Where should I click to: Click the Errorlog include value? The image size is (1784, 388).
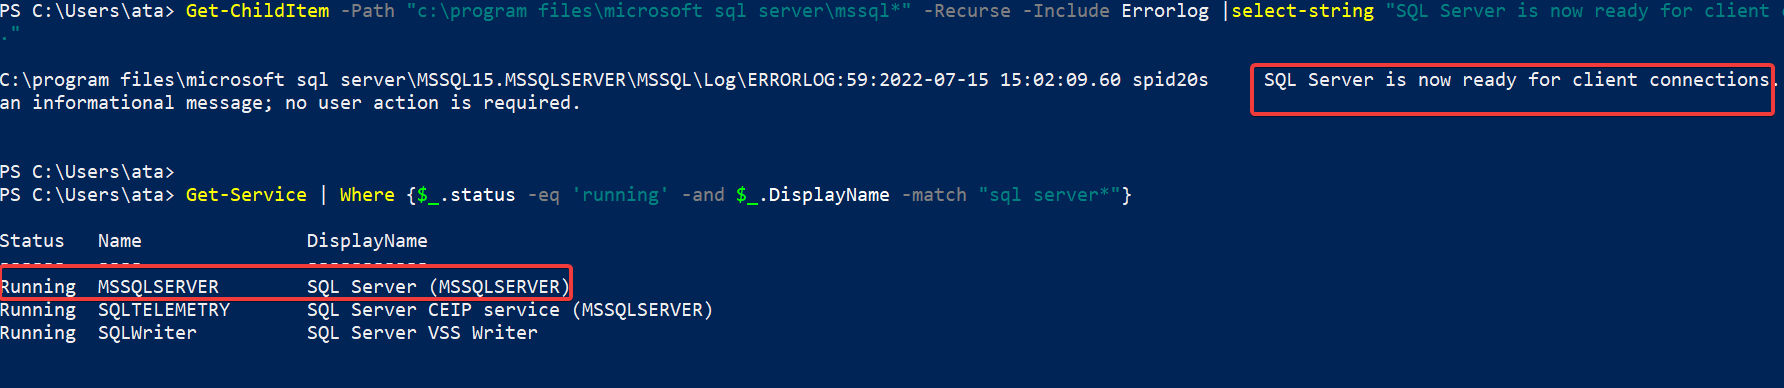click(x=1165, y=11)
